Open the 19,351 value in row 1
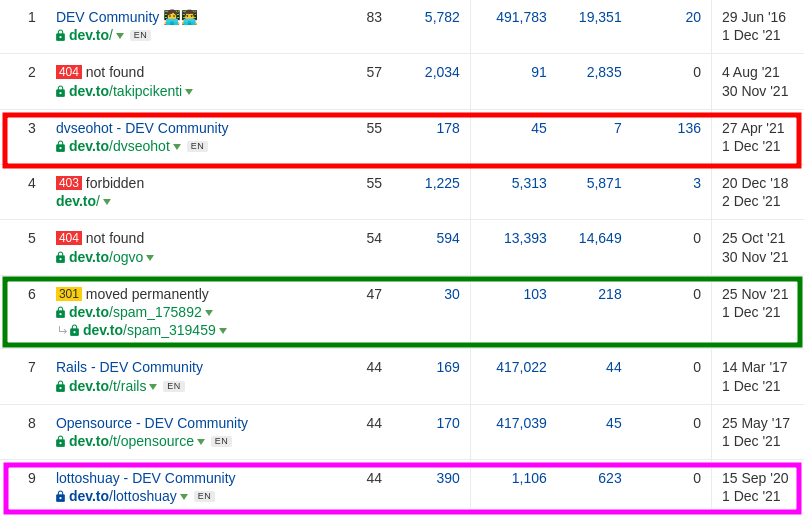 pyautogui.click(x=600, y=17)
